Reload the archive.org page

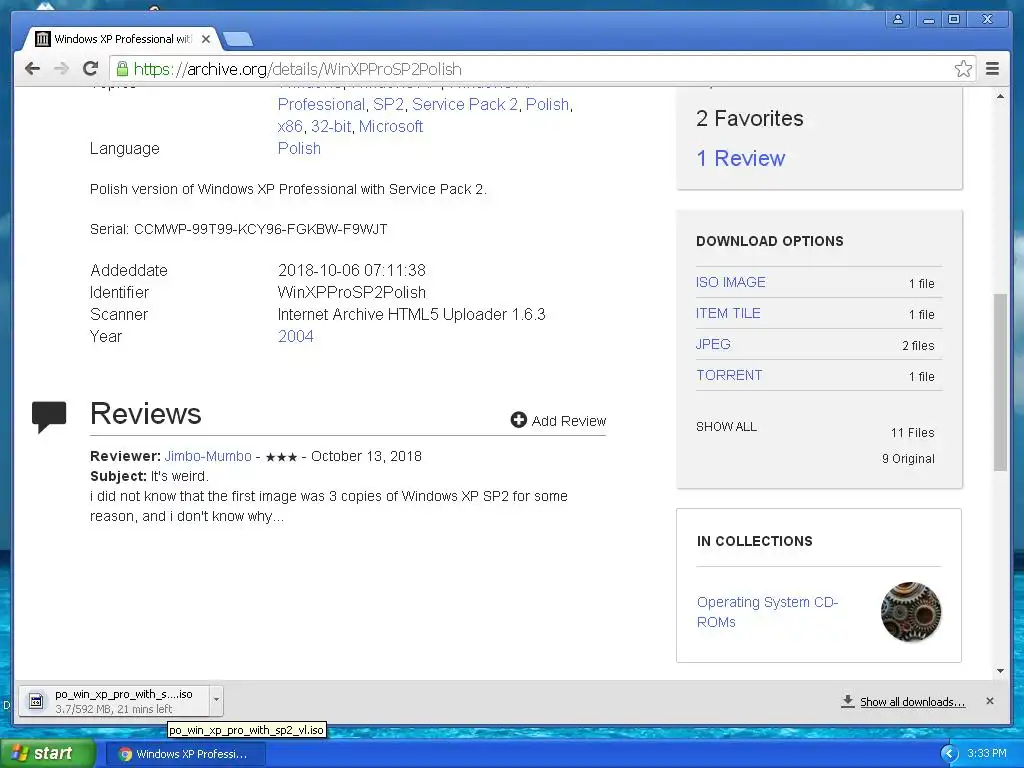coord(90,69)
